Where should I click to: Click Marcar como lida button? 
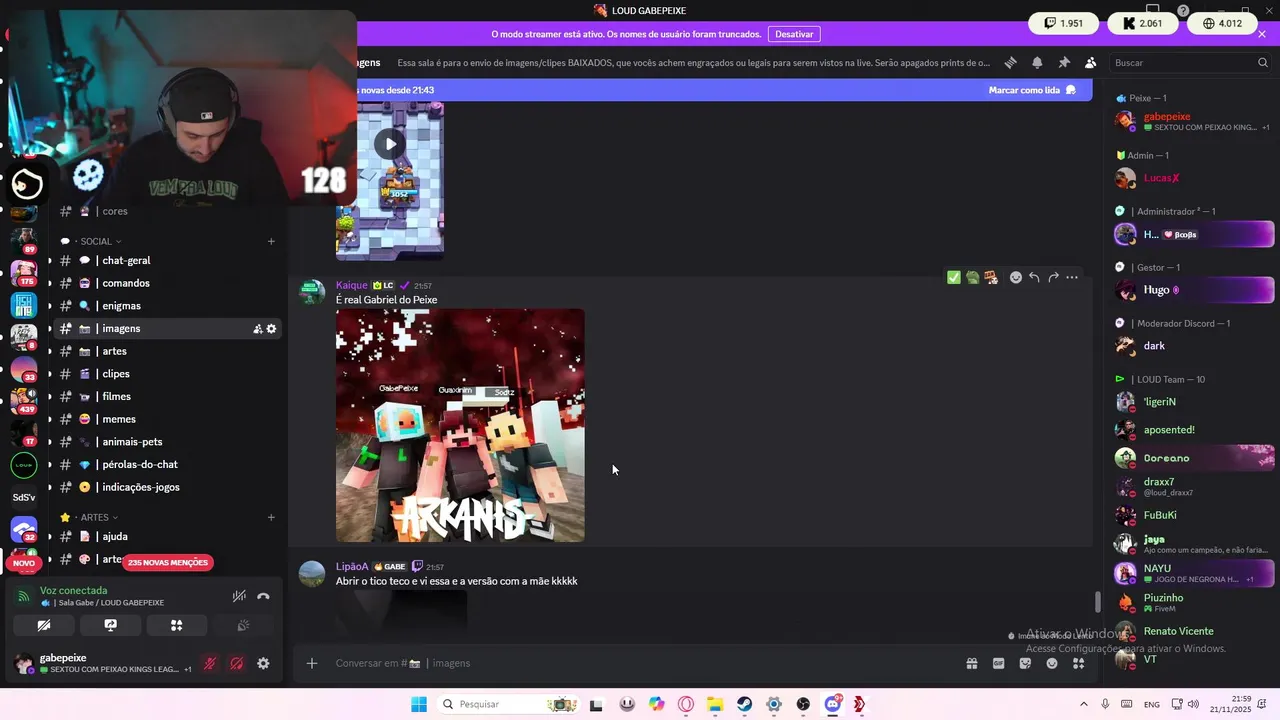pyautogui.click(x=1032, y=90)
